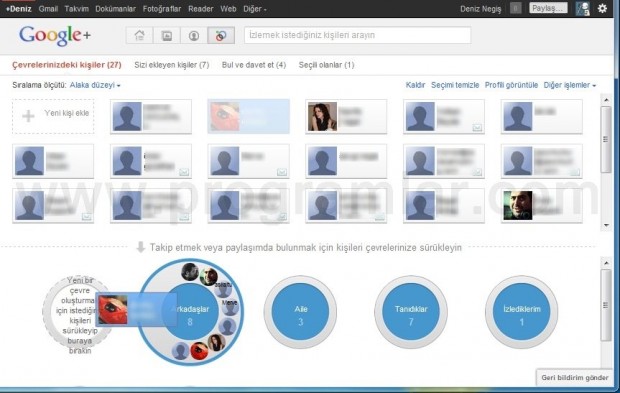Open the Paylaş share box
Image resolution: width=620 pixels, height=393 pixels.
click(548, 8)
